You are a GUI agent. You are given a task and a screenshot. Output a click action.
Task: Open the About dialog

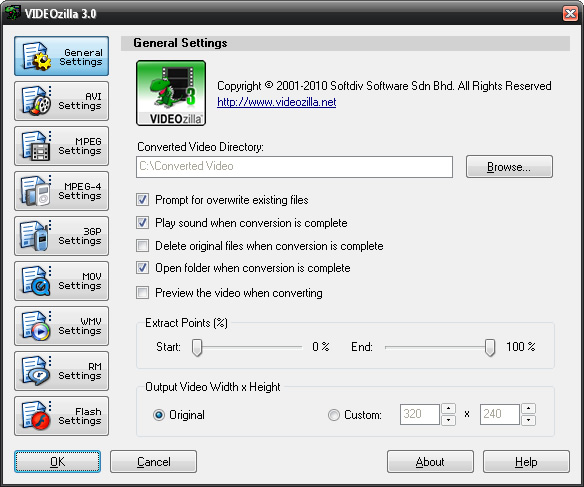pos(430,462)
